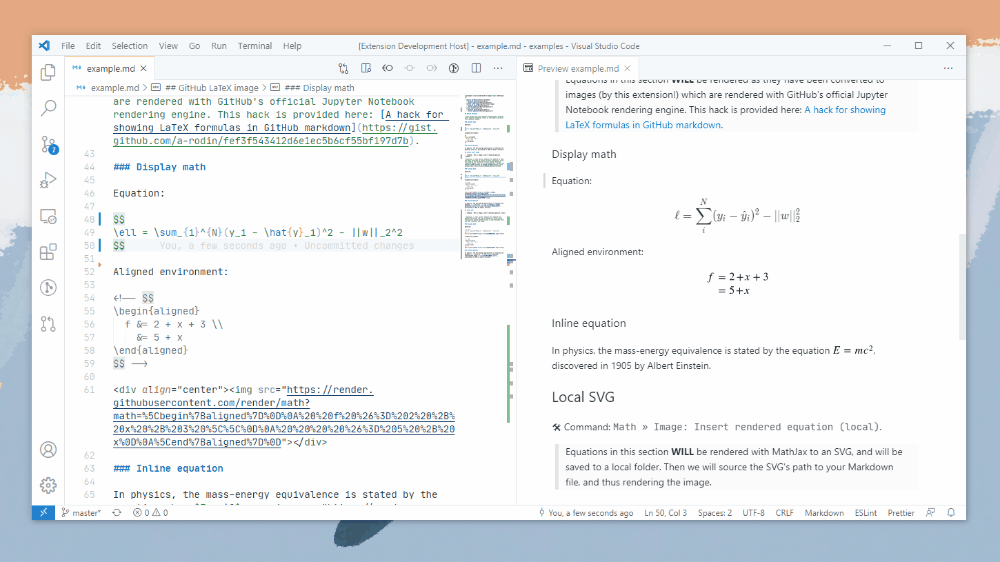
Task: Open the Manage gear menu
Action: tap(48, 485)
